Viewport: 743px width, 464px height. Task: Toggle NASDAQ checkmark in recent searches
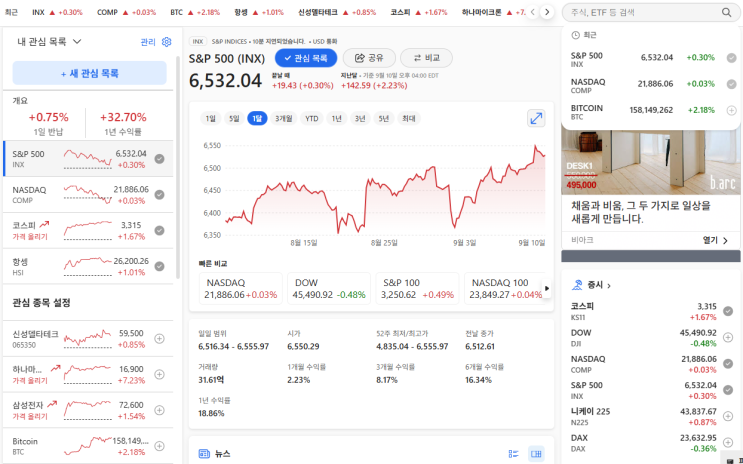[x=732, y=84]
